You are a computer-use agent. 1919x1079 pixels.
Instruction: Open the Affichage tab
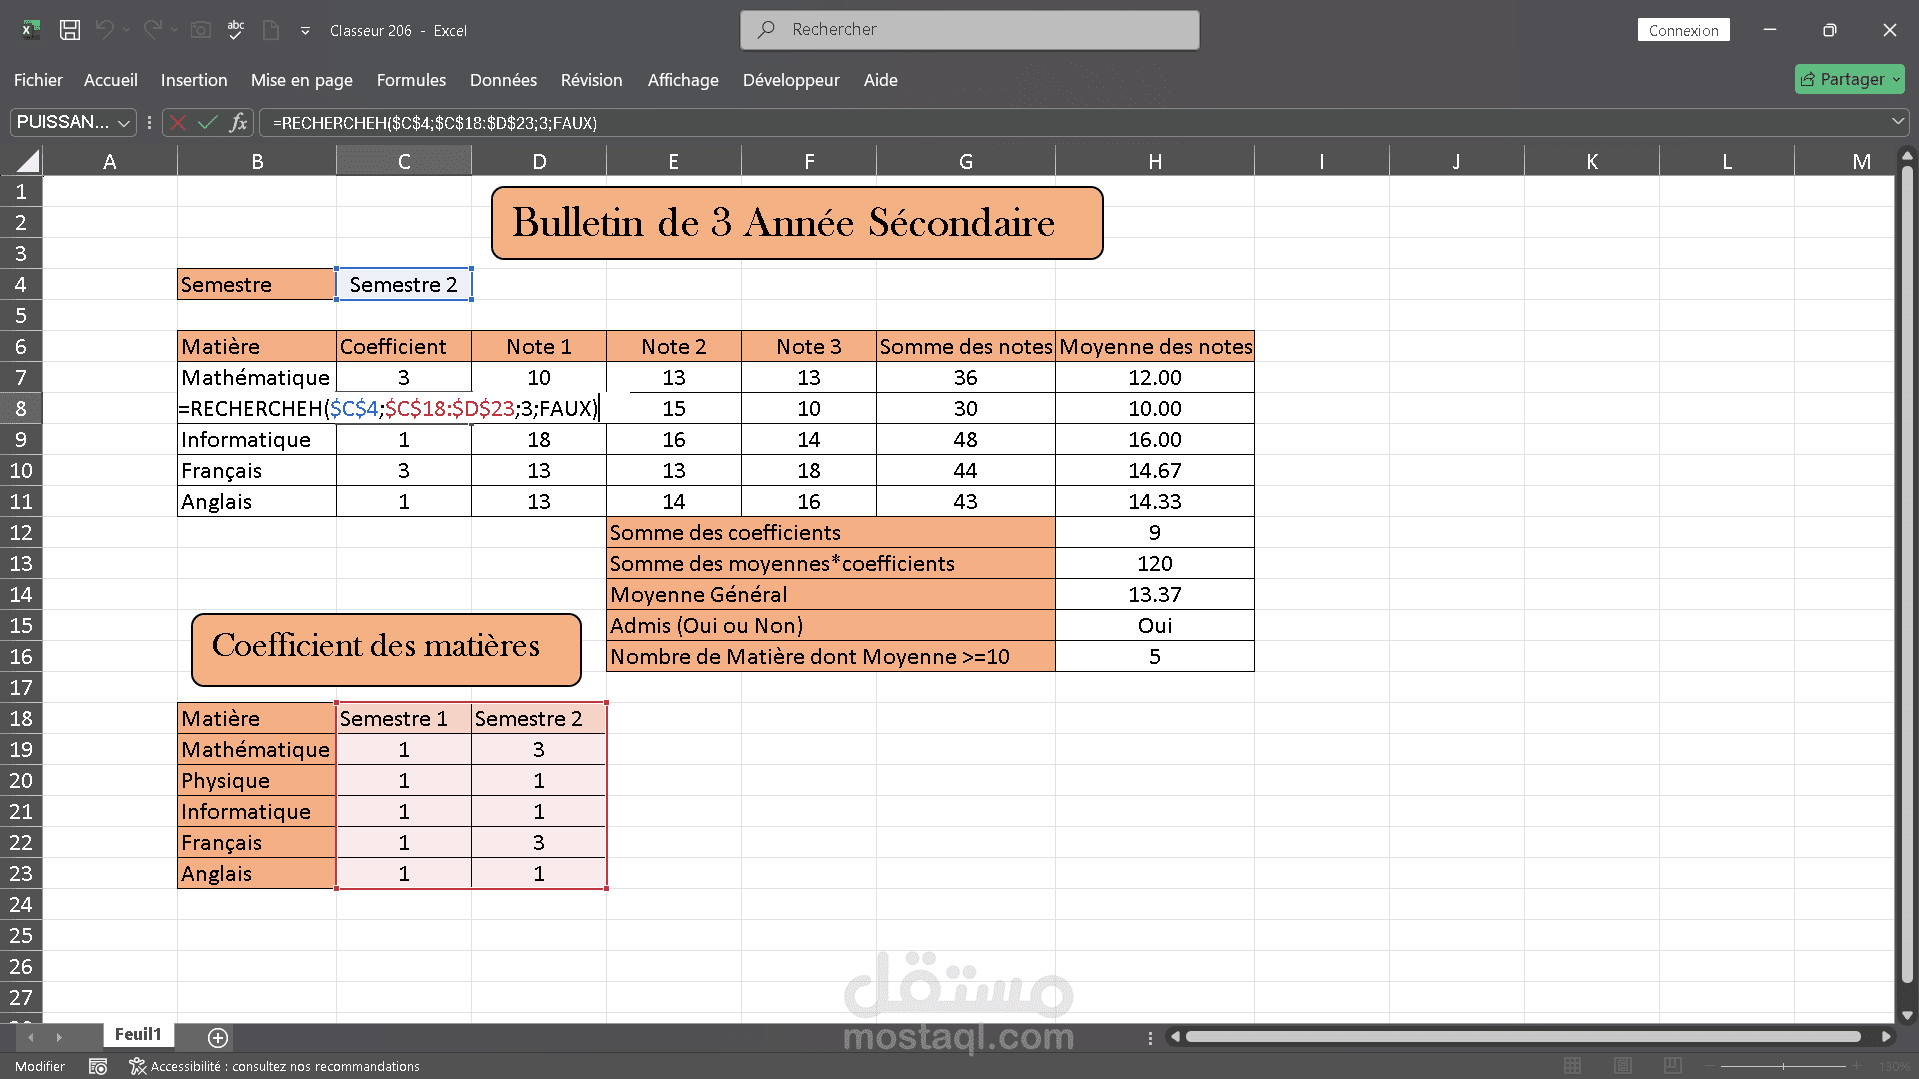[x=683, y=80]
